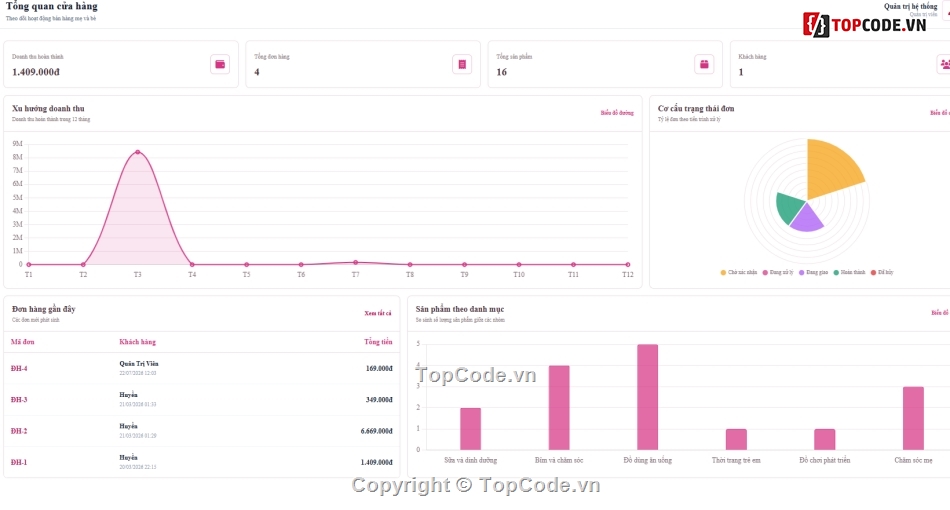Click the Xem tất cả link
Screen dimensions: 950x510
377,313
